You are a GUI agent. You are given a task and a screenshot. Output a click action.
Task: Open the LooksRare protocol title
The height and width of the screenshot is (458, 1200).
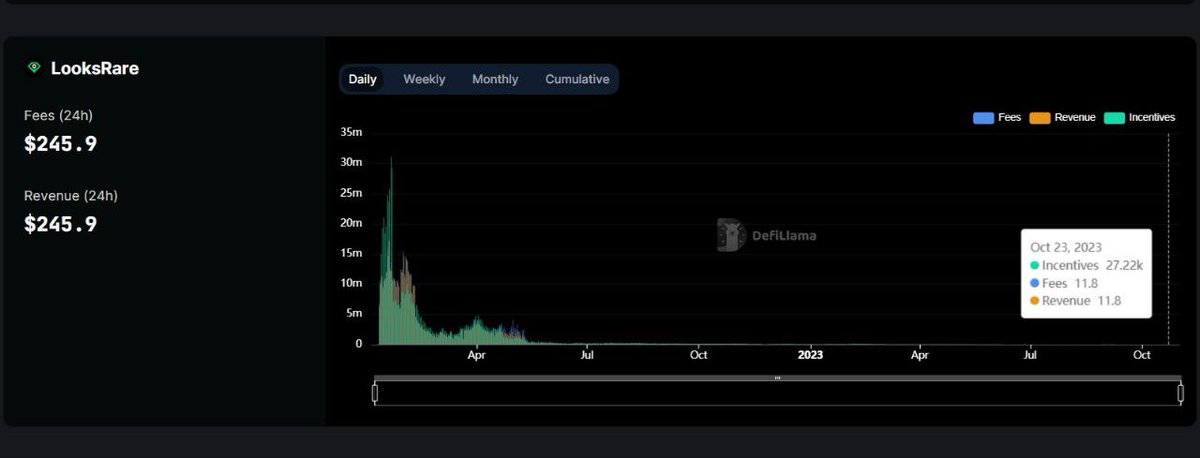coord(94,69)
